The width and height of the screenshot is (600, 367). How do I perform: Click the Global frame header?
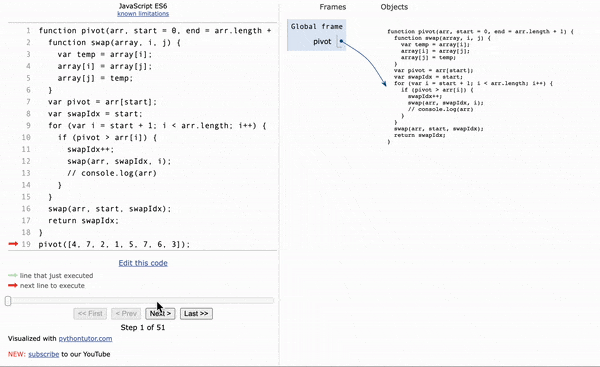tap(316, 26)
